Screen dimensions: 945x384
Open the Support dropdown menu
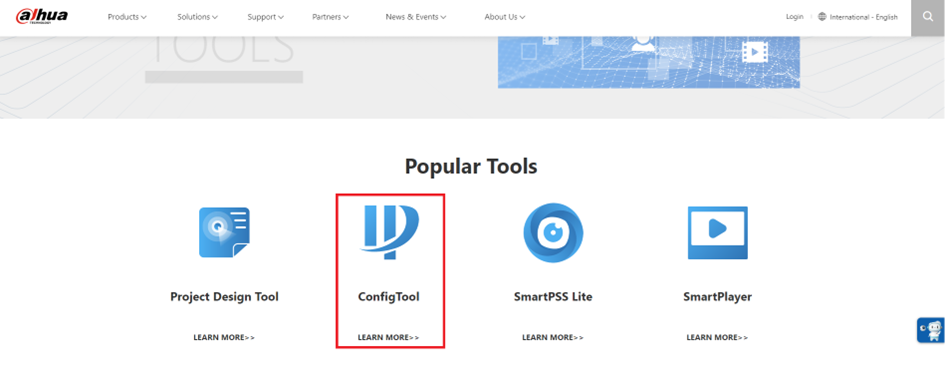(x=266, y=17)
